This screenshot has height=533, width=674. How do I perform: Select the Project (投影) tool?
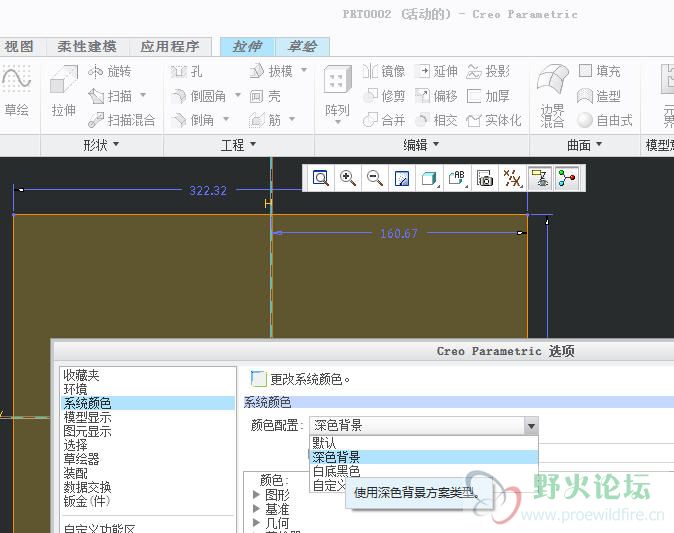point(488,71)
